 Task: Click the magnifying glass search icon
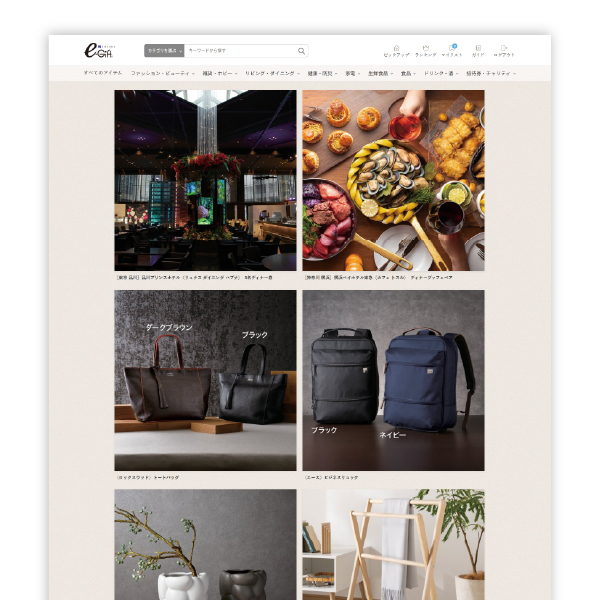pos(301,51)
